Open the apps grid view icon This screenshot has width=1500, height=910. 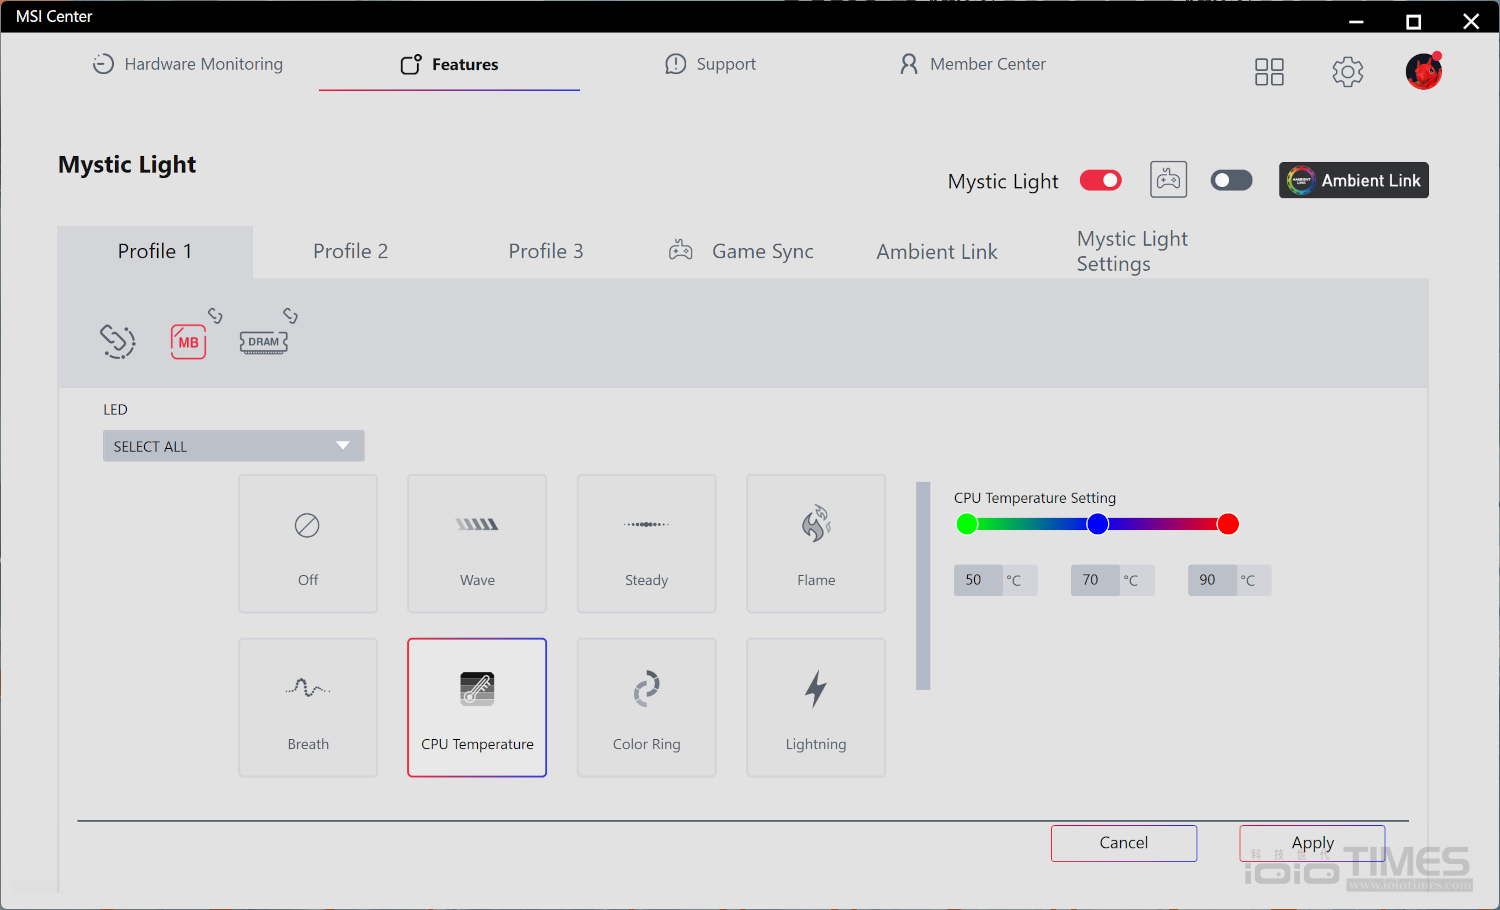click(x=1269, y=72)
